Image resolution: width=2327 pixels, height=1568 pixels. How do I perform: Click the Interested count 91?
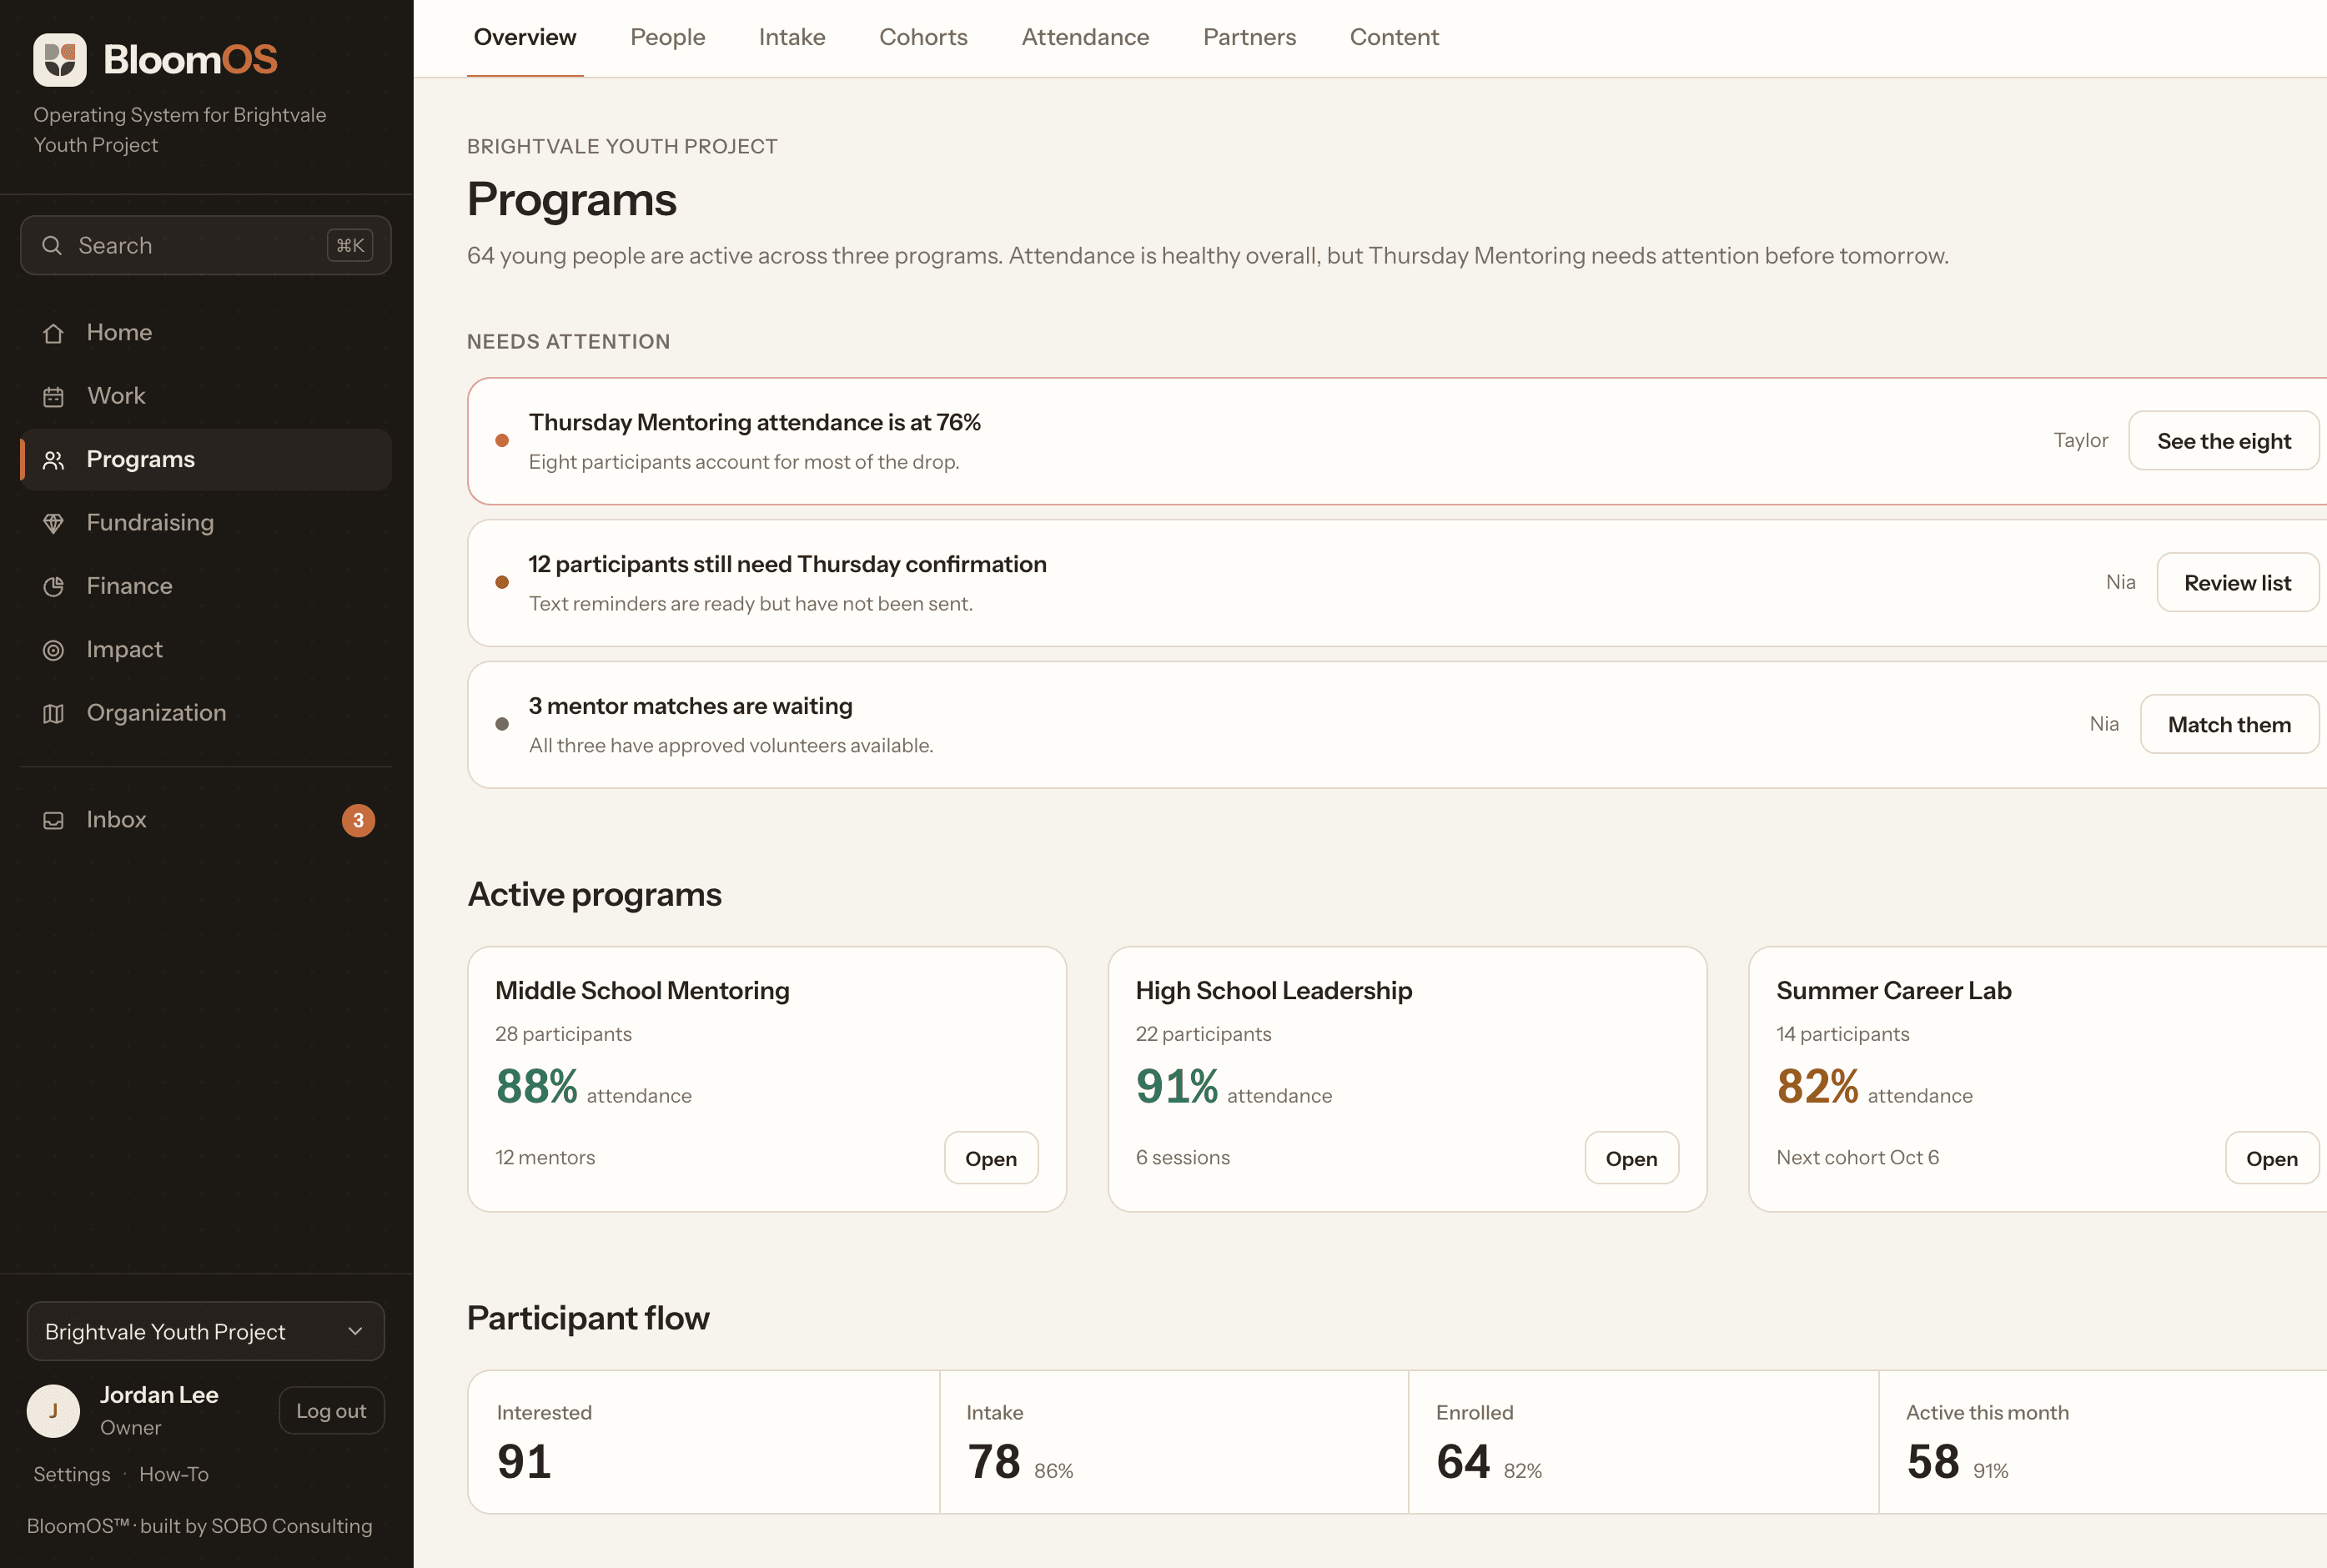[524, 1462]
